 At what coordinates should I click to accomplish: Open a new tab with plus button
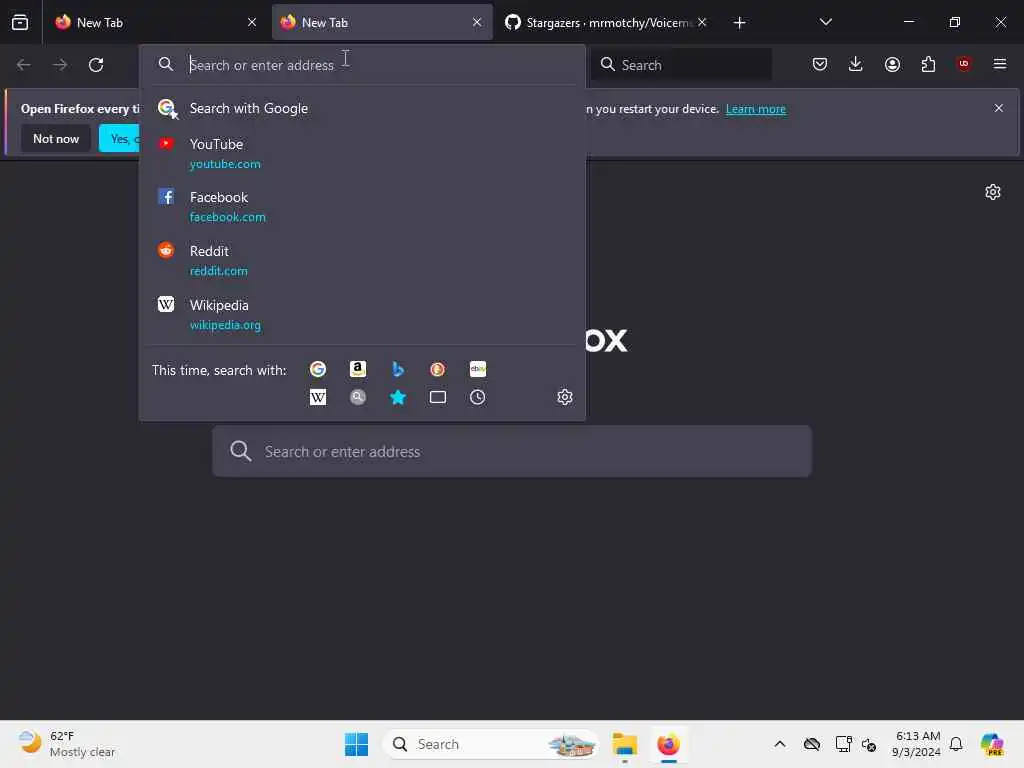coord(739,23)
